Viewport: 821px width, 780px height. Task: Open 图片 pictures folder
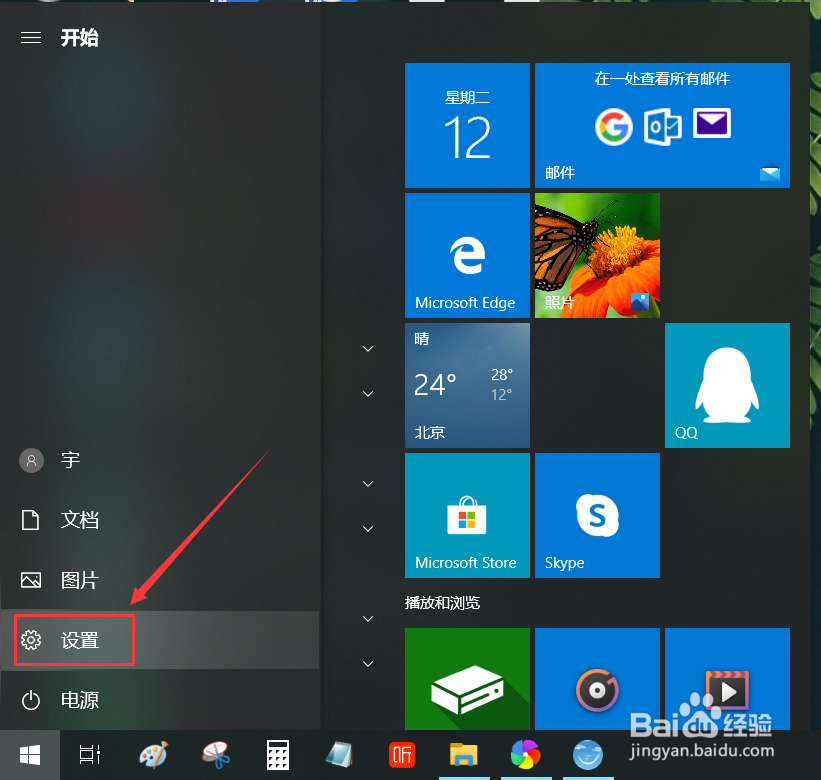(160, 580)
